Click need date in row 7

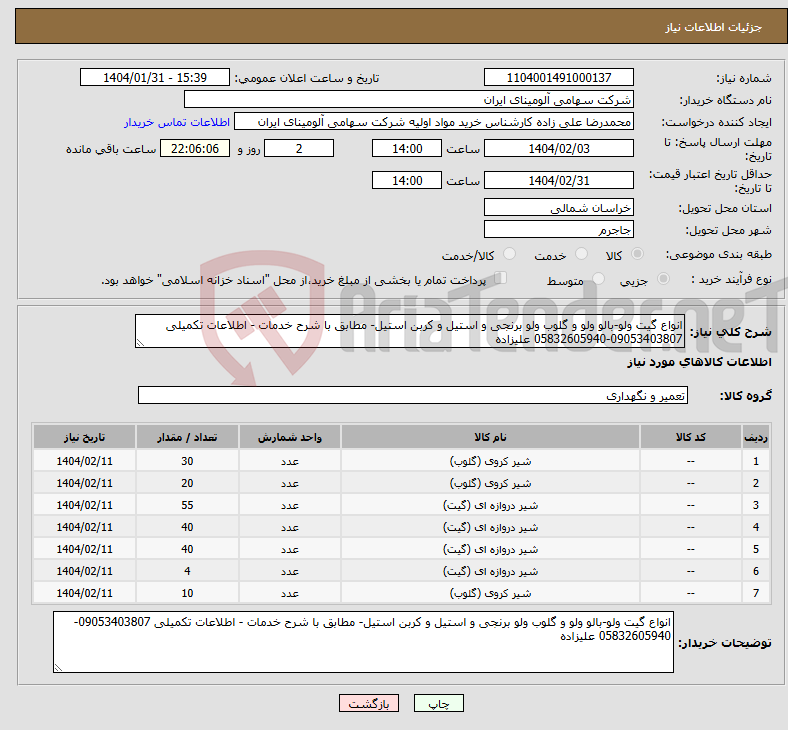coord(84,593)
